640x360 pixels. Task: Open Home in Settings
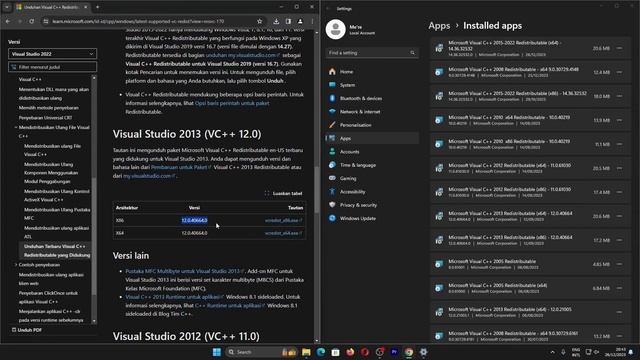point(372,72)
